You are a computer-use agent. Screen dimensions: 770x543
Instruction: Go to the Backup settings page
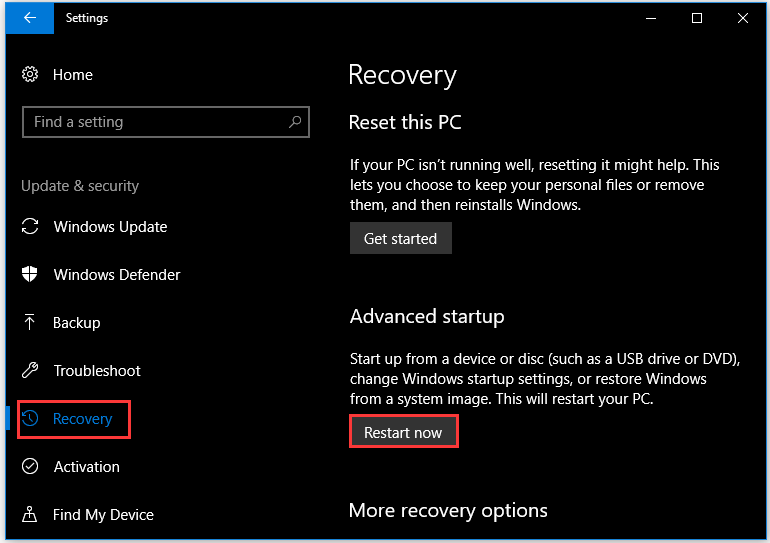(77, 322)
